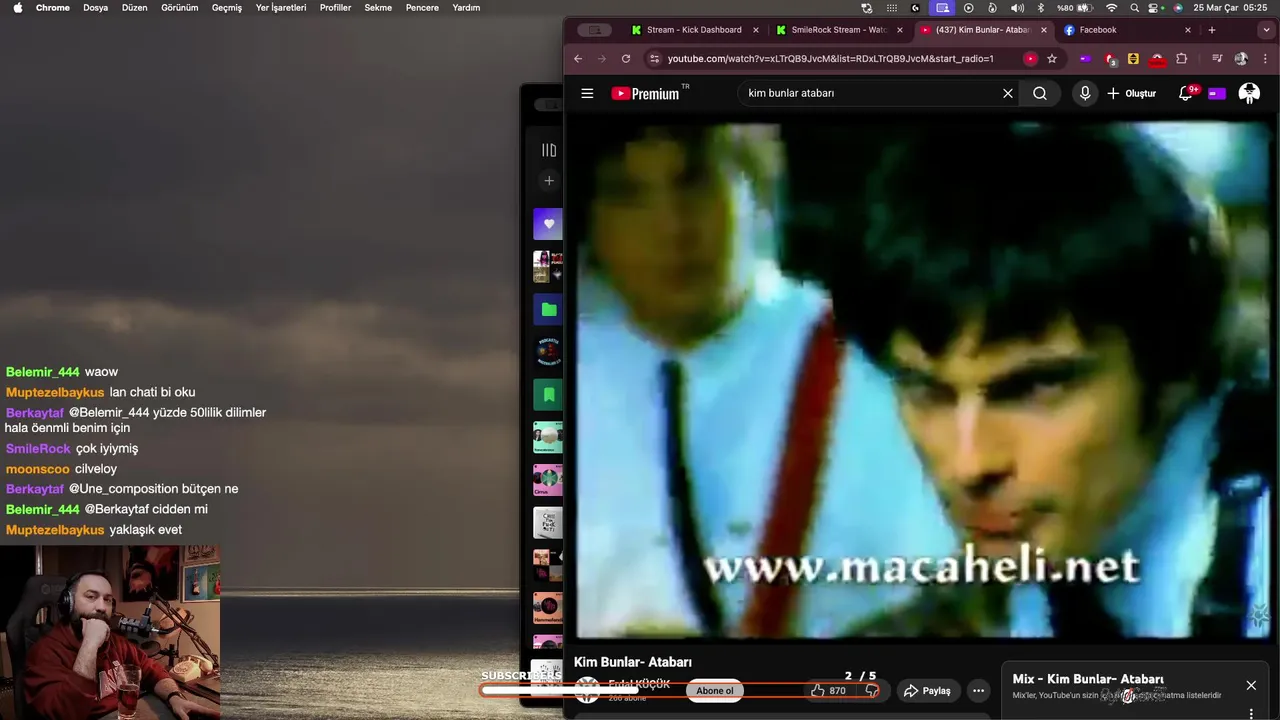Open library icon in background sidebar window
The image size is (1280, 720).
[x=548, y=150]
